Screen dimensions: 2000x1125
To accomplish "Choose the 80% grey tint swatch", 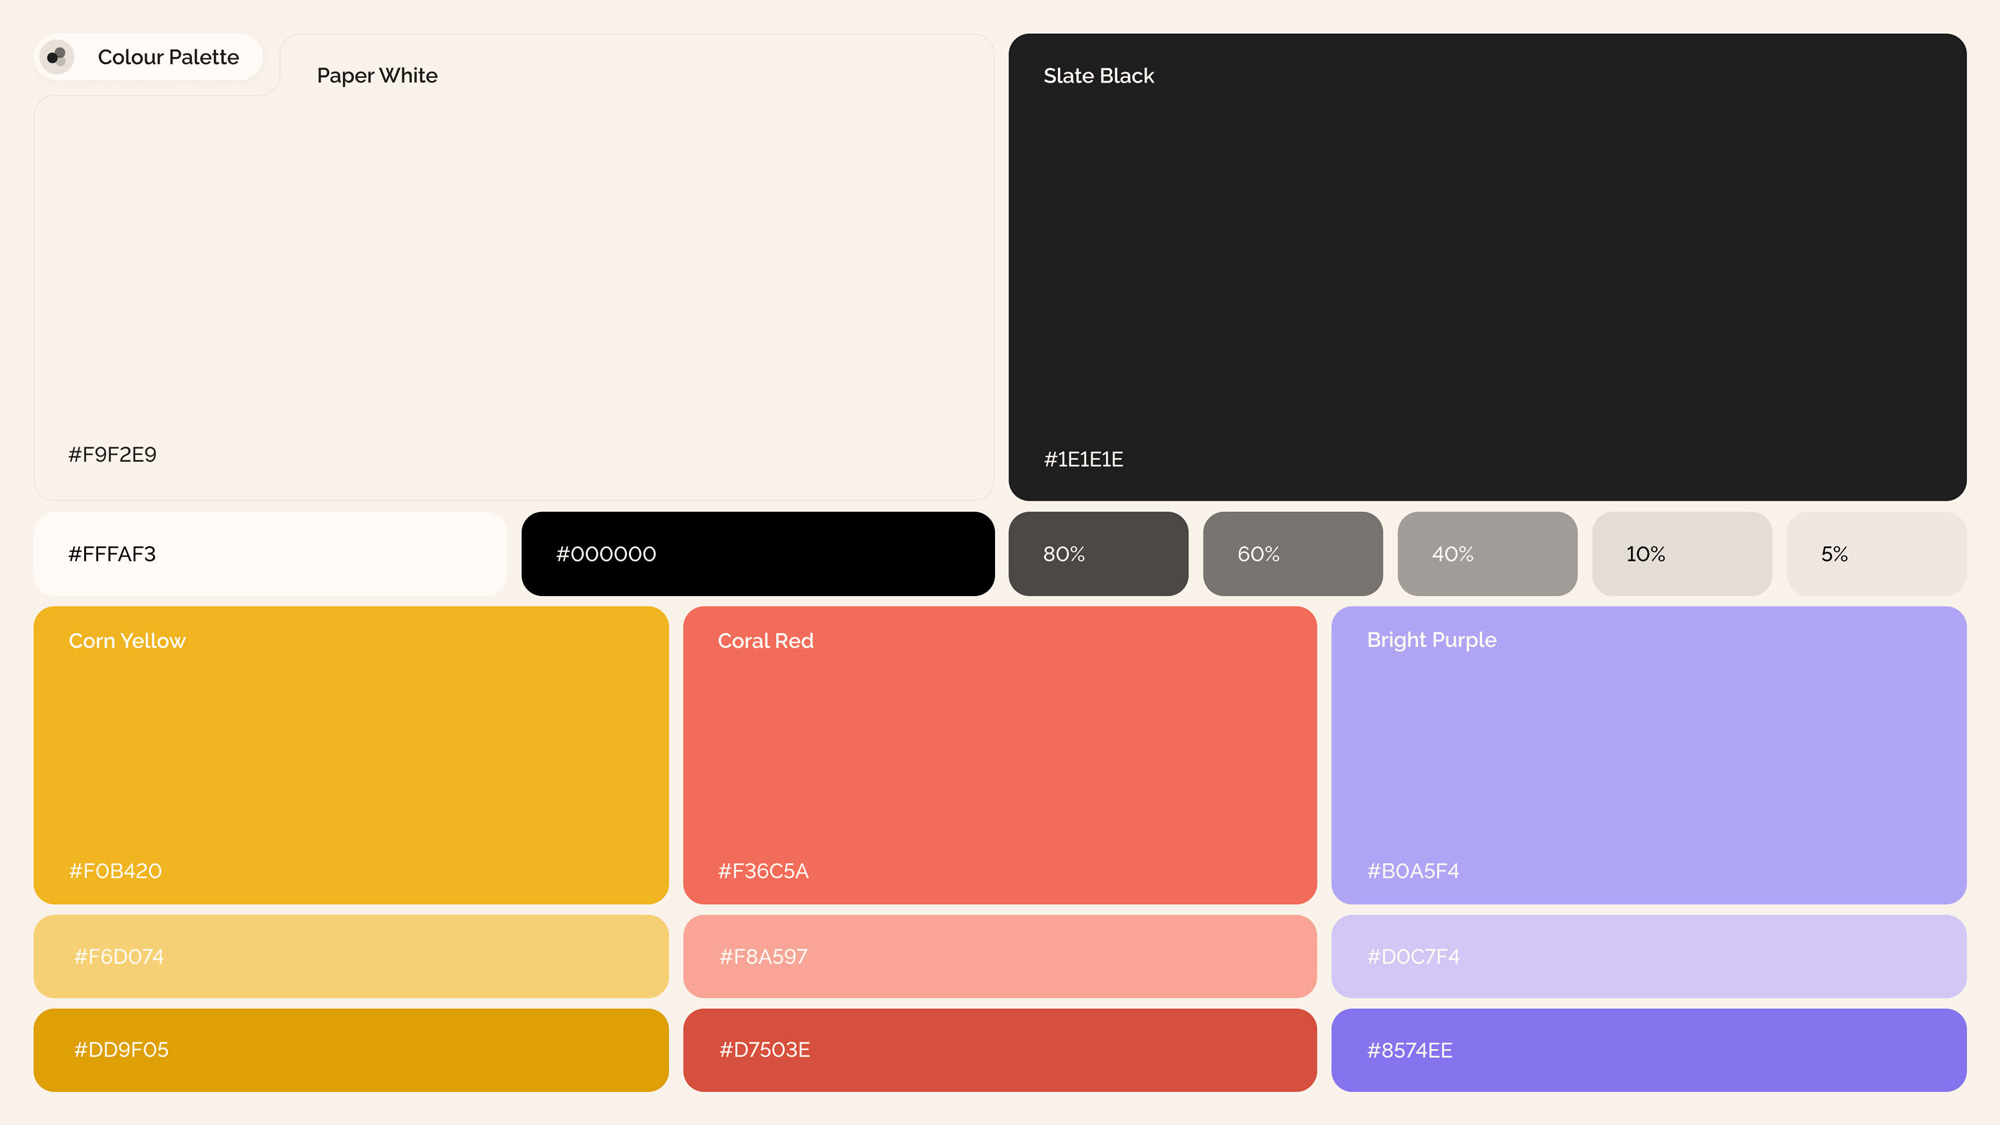I will 1098,554.
